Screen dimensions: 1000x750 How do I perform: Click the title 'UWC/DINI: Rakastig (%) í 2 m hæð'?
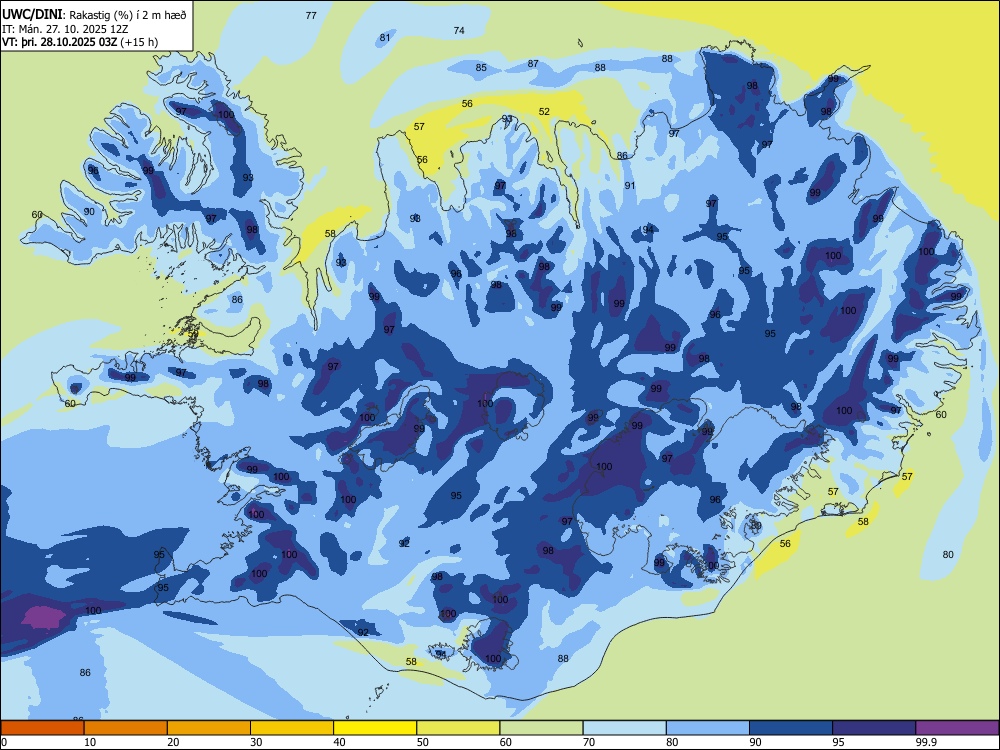pos(94,15)
